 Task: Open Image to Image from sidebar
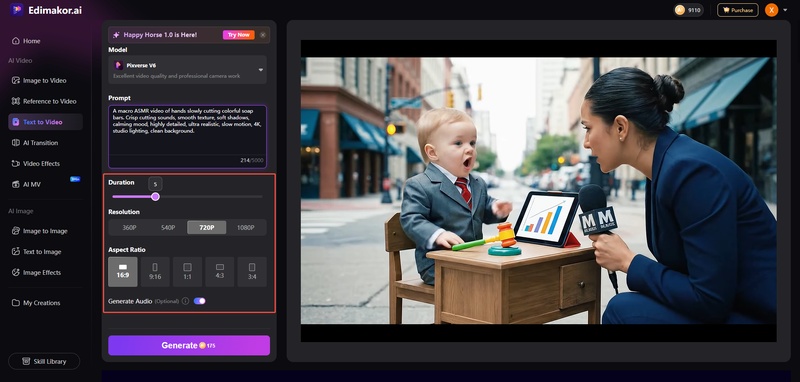pos(45,231)
